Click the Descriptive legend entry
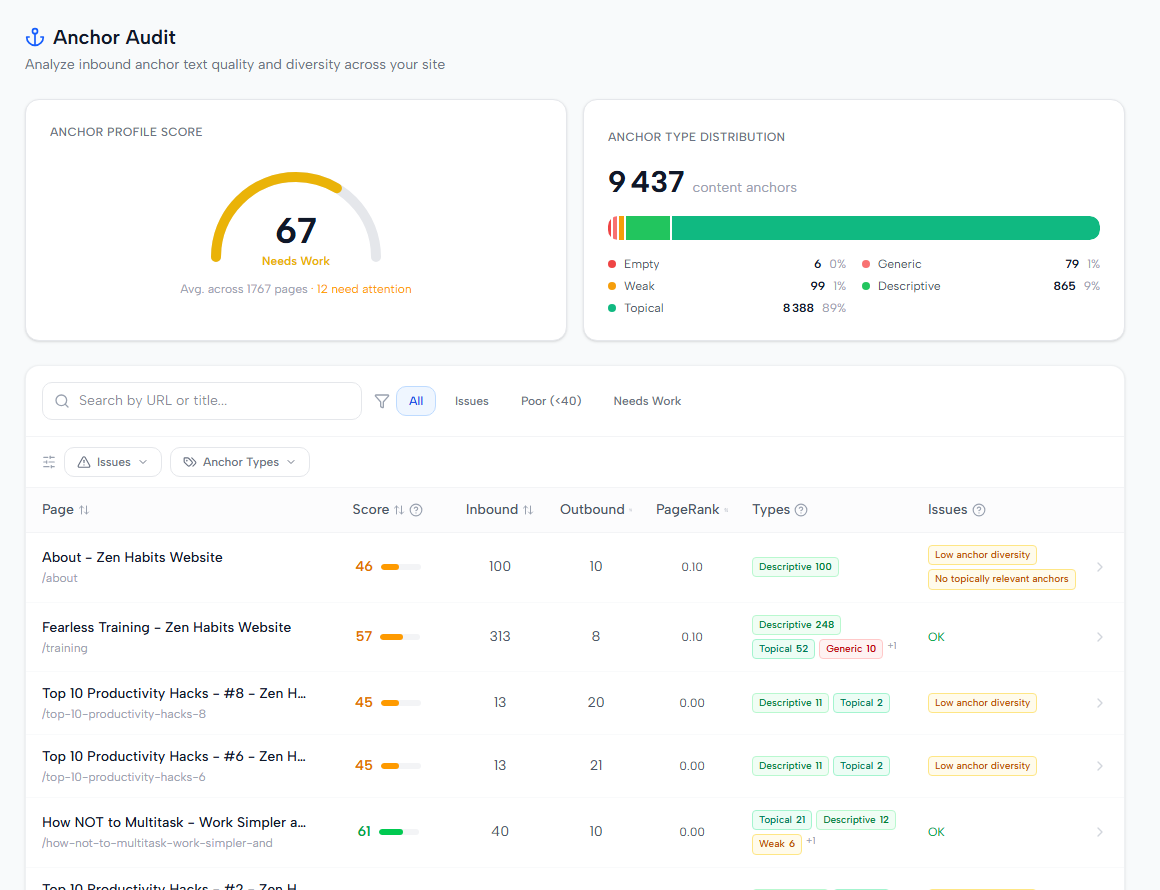The height and width of the screenshot is (890, 1160). point(981,286)
